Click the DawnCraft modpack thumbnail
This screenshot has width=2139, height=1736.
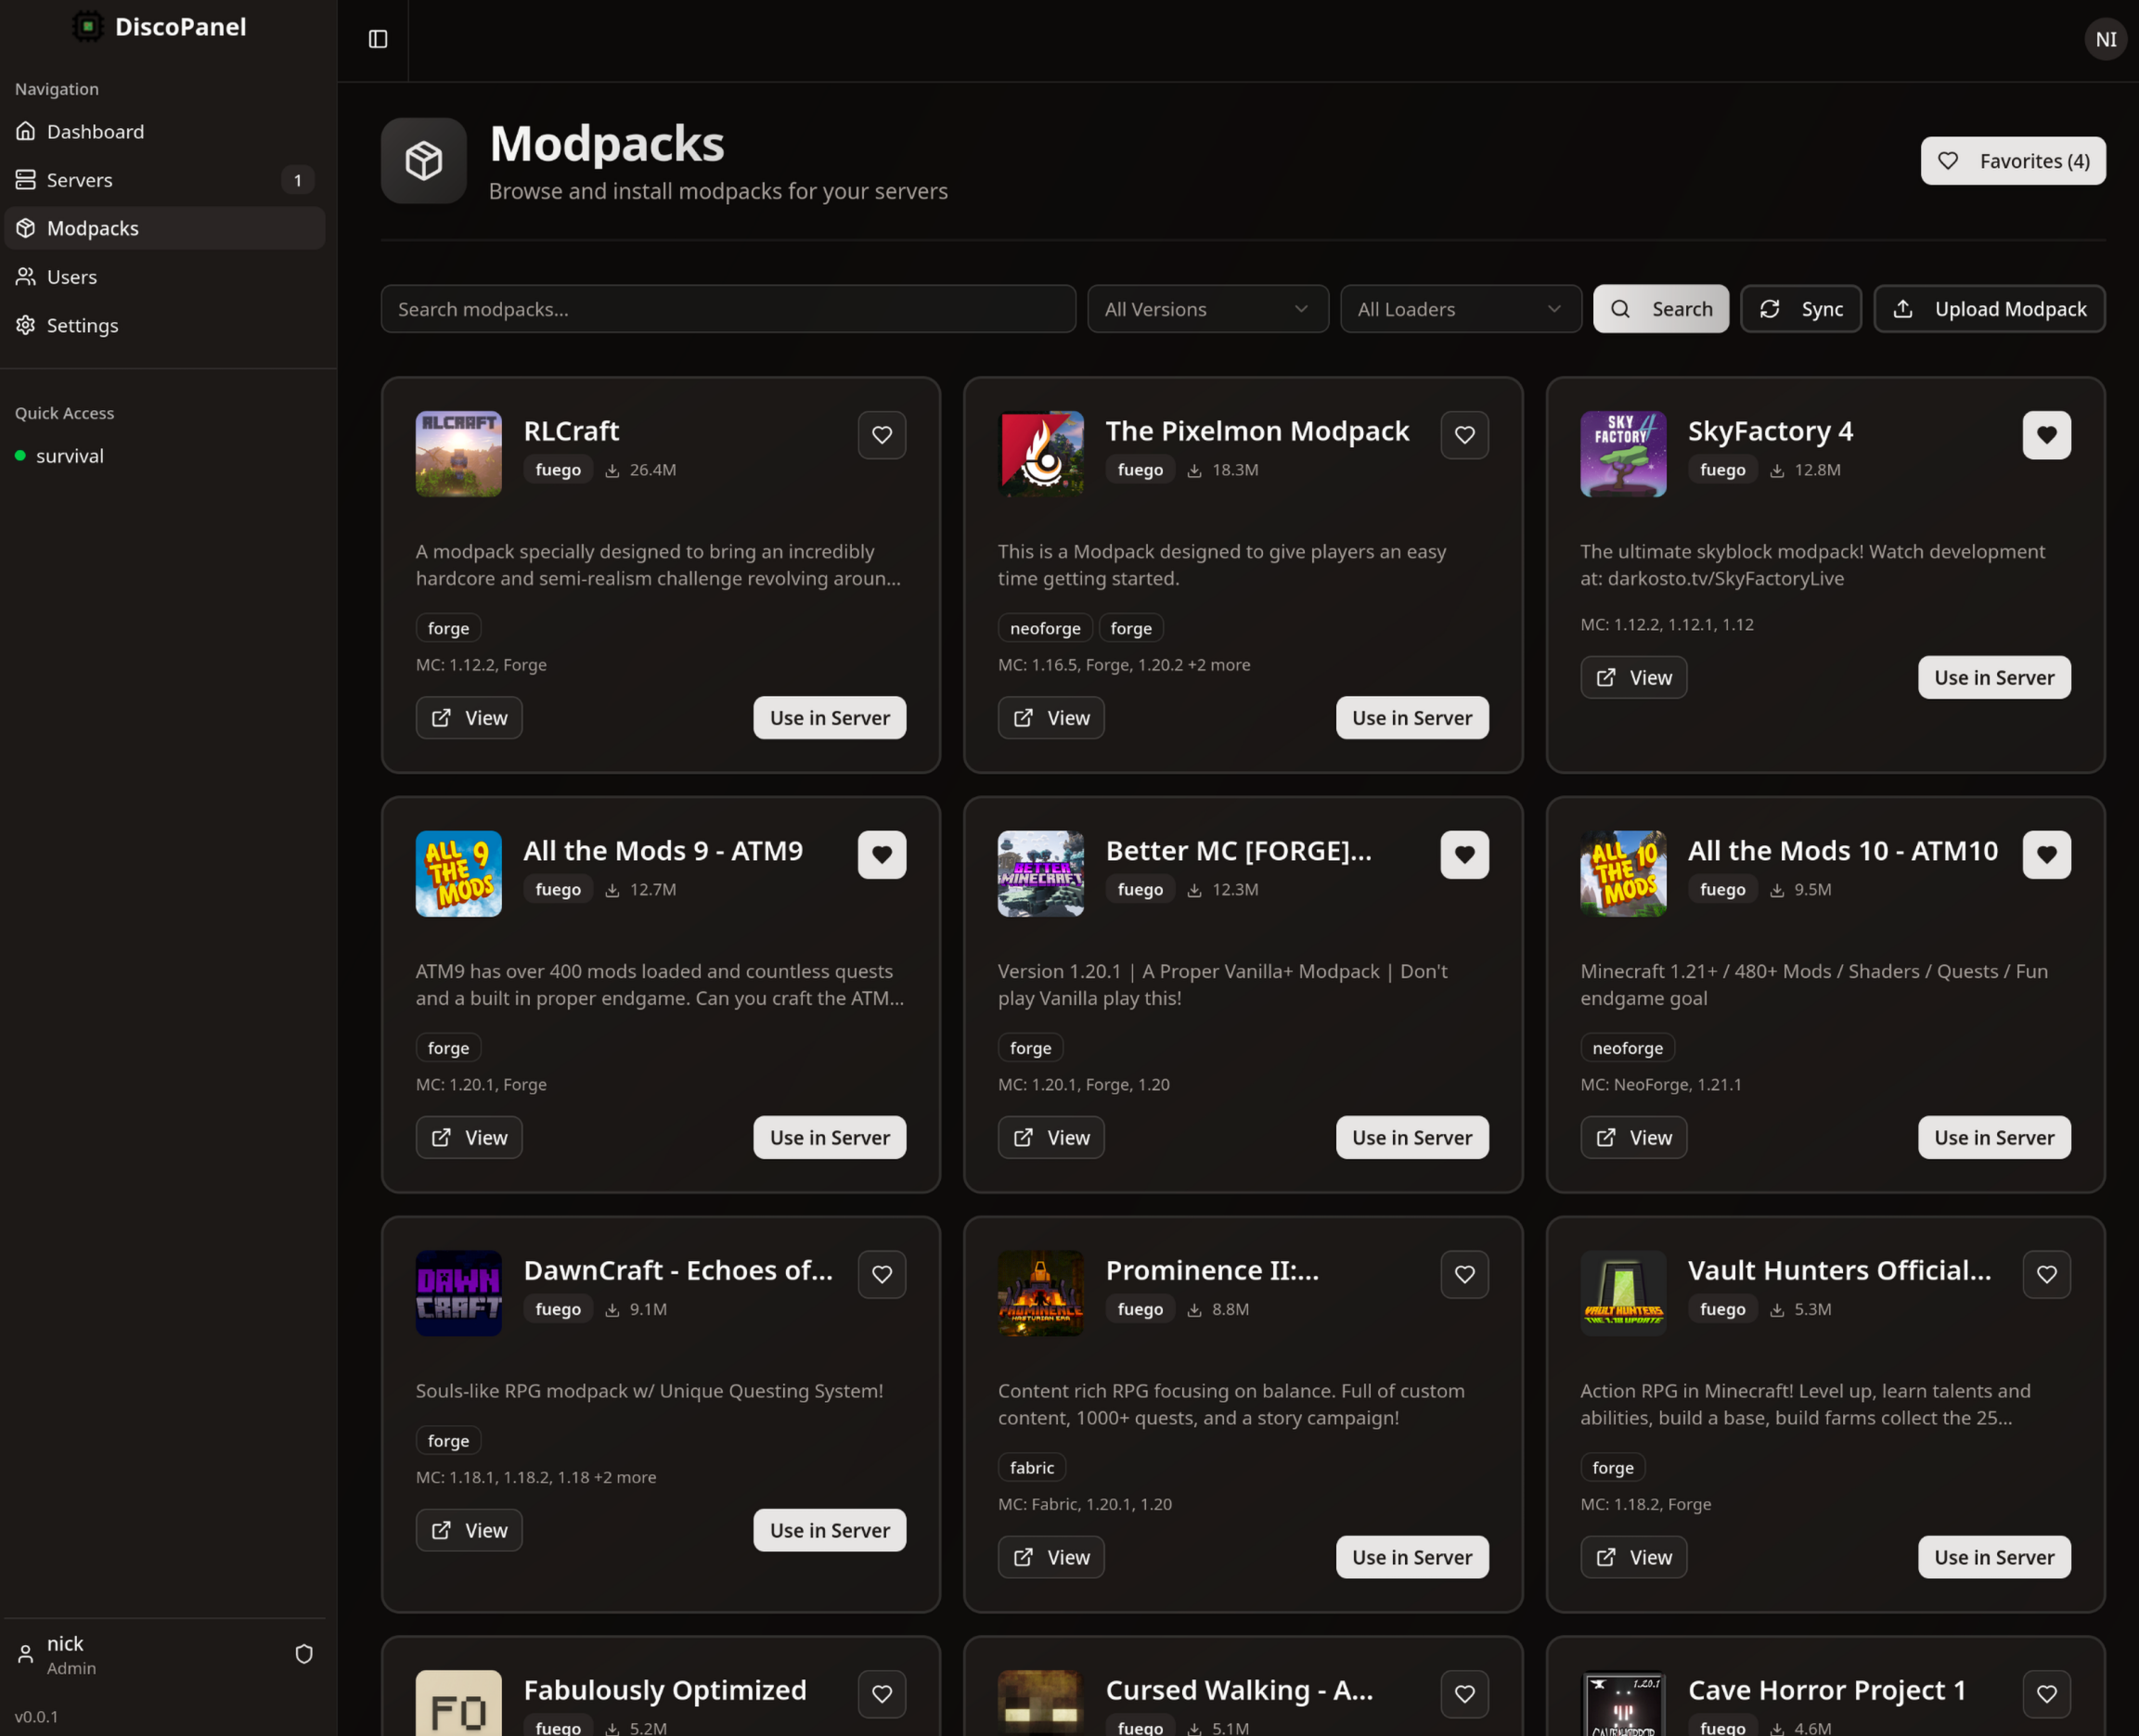(x=459, y=1293)
